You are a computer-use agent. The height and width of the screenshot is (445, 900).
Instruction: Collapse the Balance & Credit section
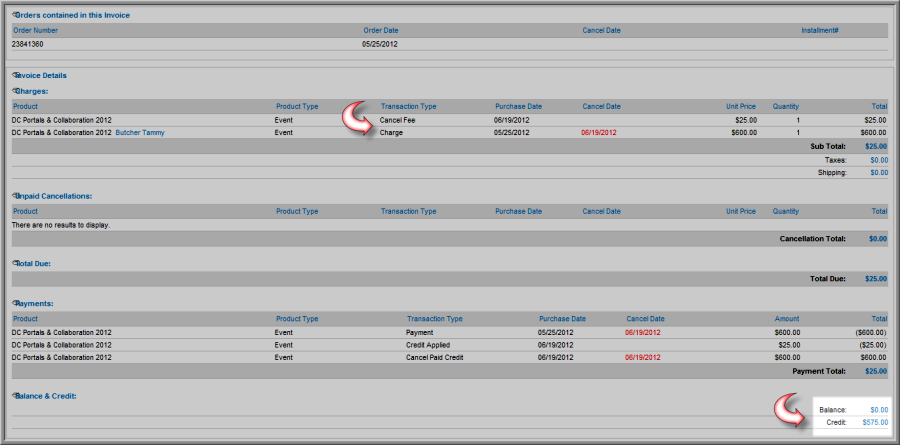14,396
